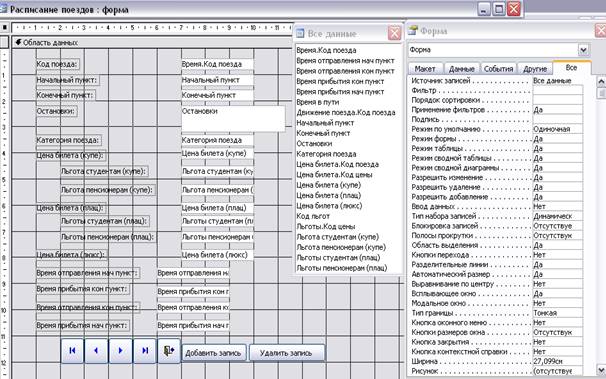Switch to the Данные tab
Image resolution: width=606 pixels, height=379 pixels.
click(x=462, y=69)
